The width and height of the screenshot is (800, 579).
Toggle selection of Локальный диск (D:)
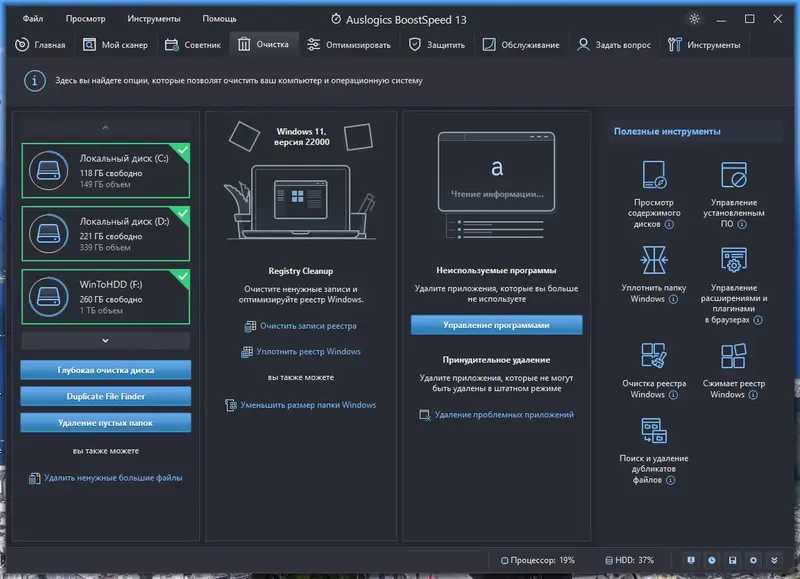click(106, 234)
